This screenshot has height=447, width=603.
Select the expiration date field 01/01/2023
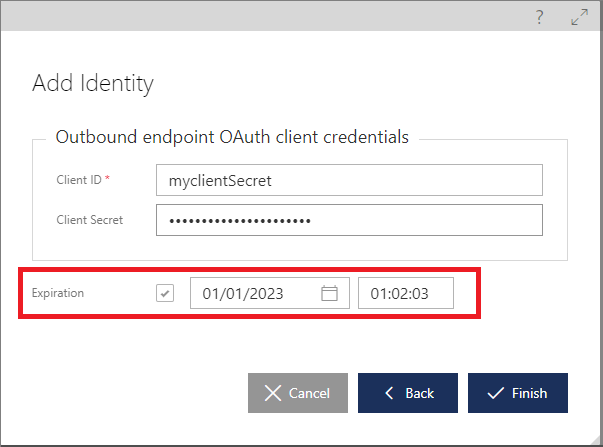click(270, 293)
